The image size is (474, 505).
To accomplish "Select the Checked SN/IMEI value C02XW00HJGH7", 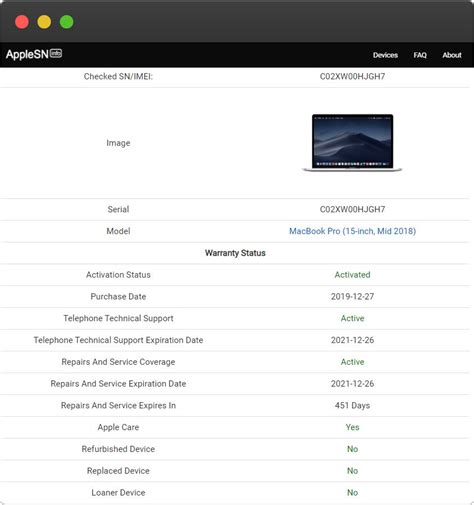I will pyautogui.click(x=352, y=77).
